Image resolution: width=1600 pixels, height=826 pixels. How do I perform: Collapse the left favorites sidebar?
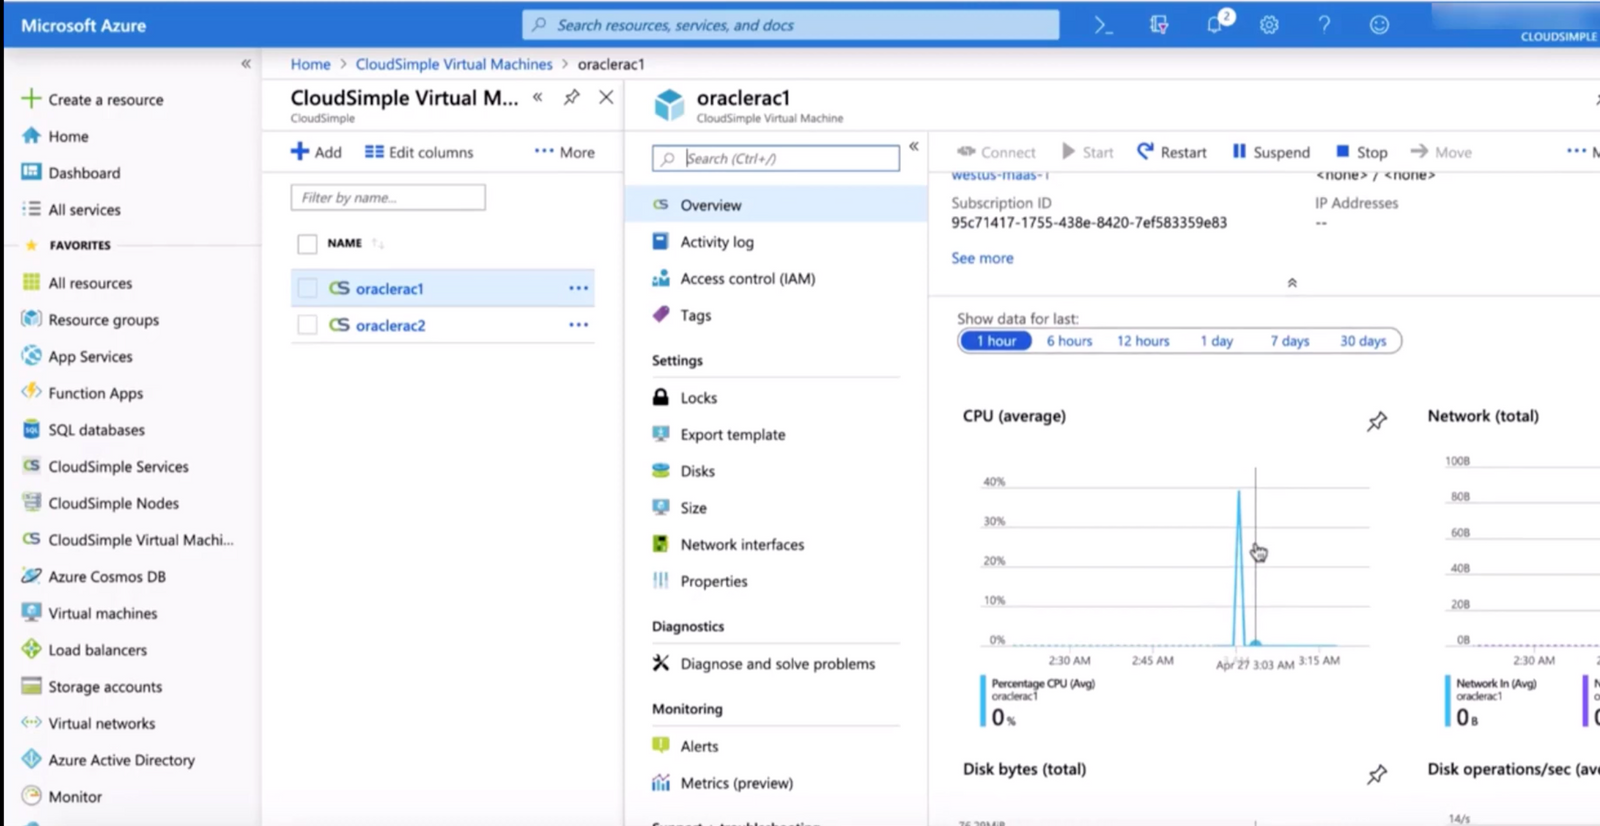pos(246,63)
